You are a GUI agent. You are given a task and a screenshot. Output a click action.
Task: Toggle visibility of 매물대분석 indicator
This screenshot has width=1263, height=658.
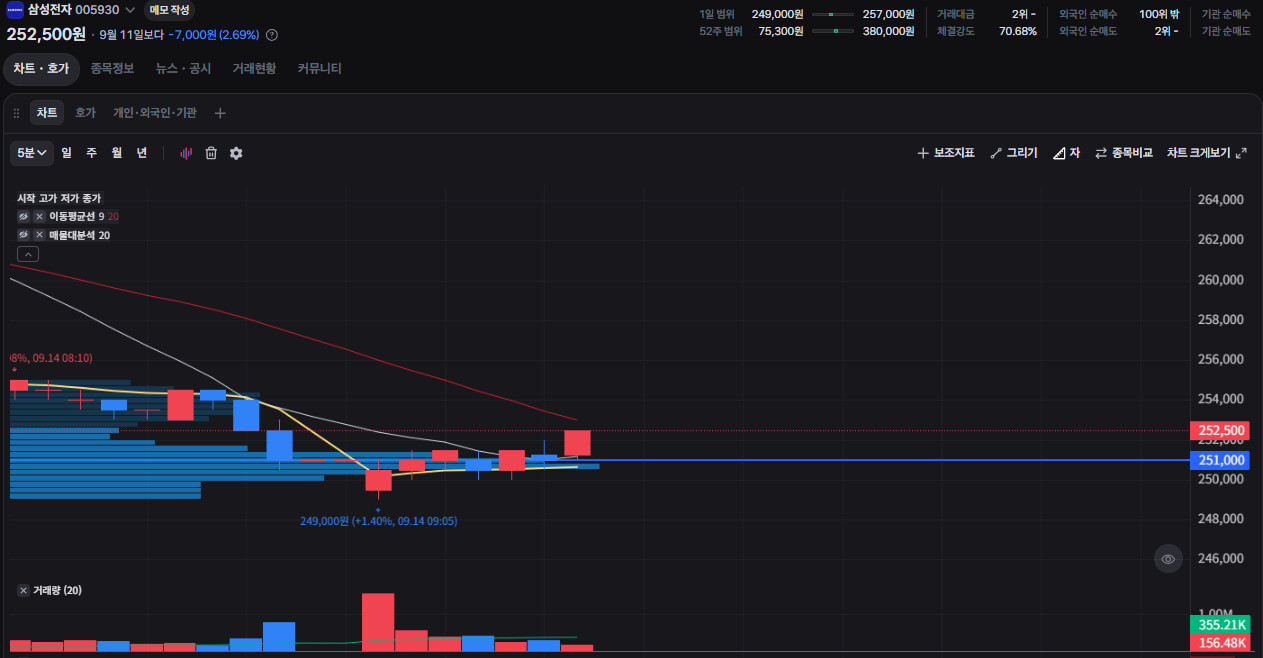(23, 235)
